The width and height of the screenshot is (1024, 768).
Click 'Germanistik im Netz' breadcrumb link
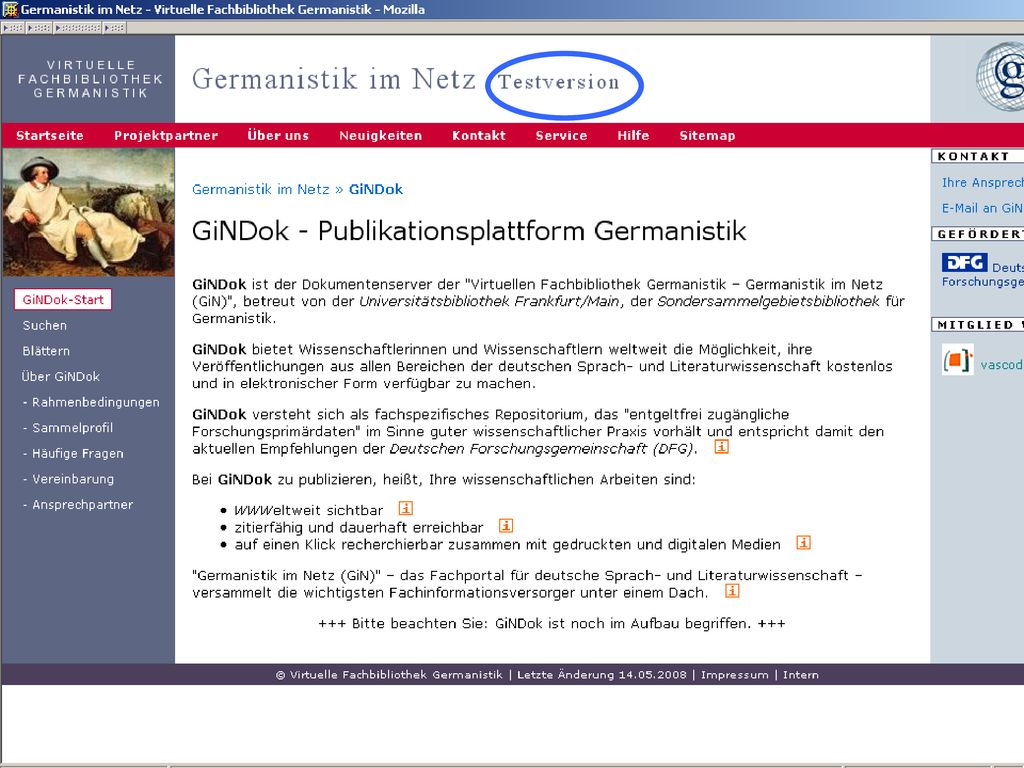click(x=261, y=189)
